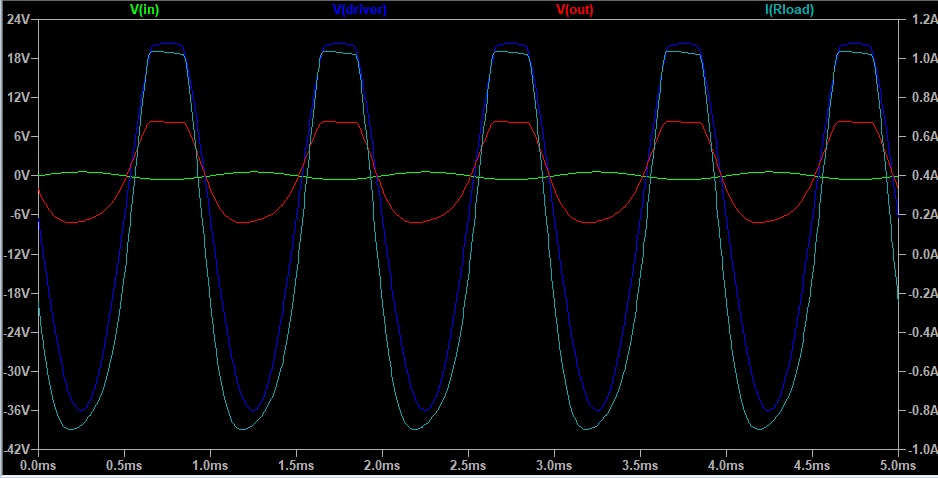This screenshot has width=938, height=478.
Task: Click the -30V left axis label
Action: click(x=16, y=372)
